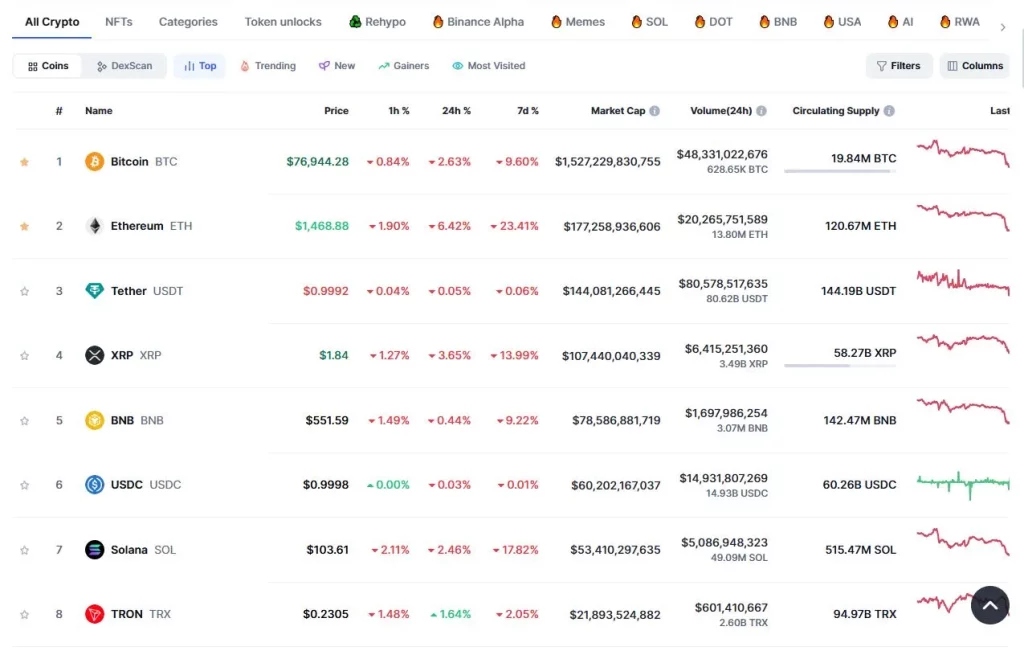Show Most Visited coins

488,66
